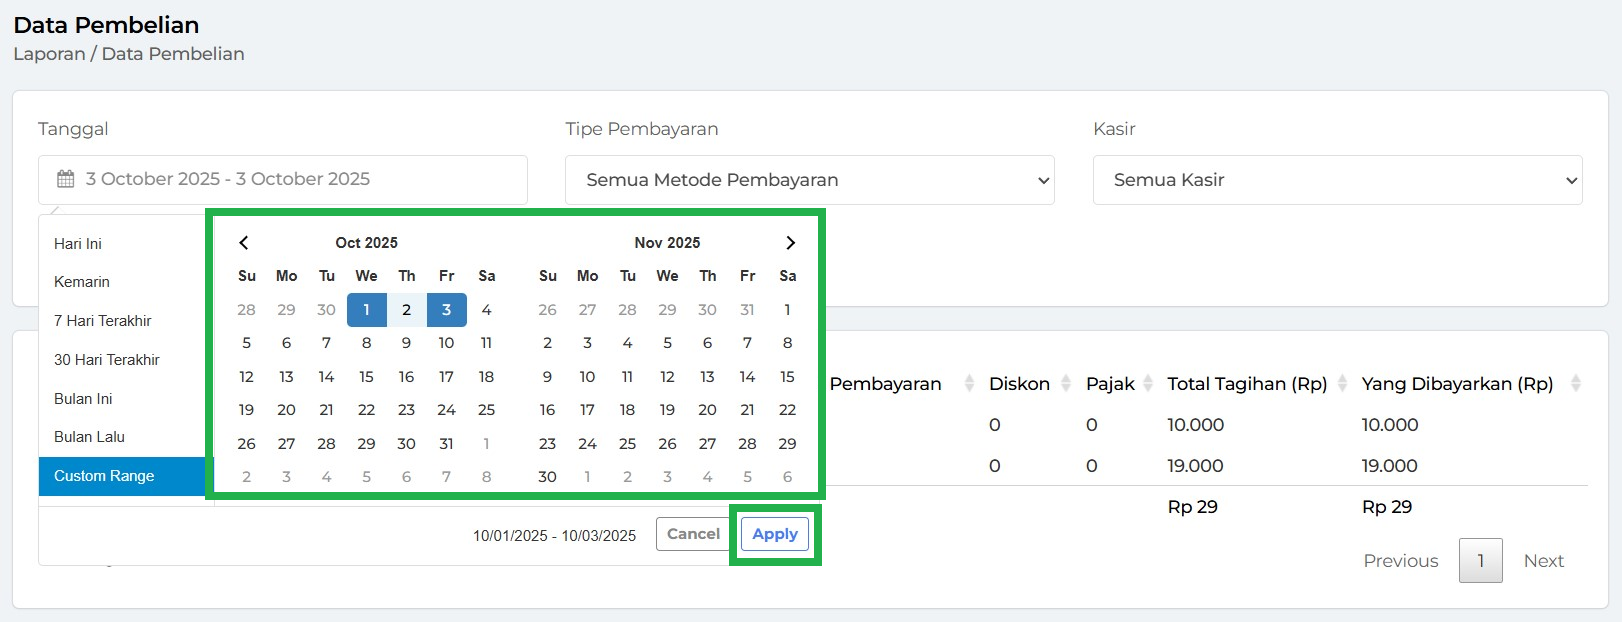1622x622 pixels.
Task: Go to next month in calendar
Action: (790, 243)
